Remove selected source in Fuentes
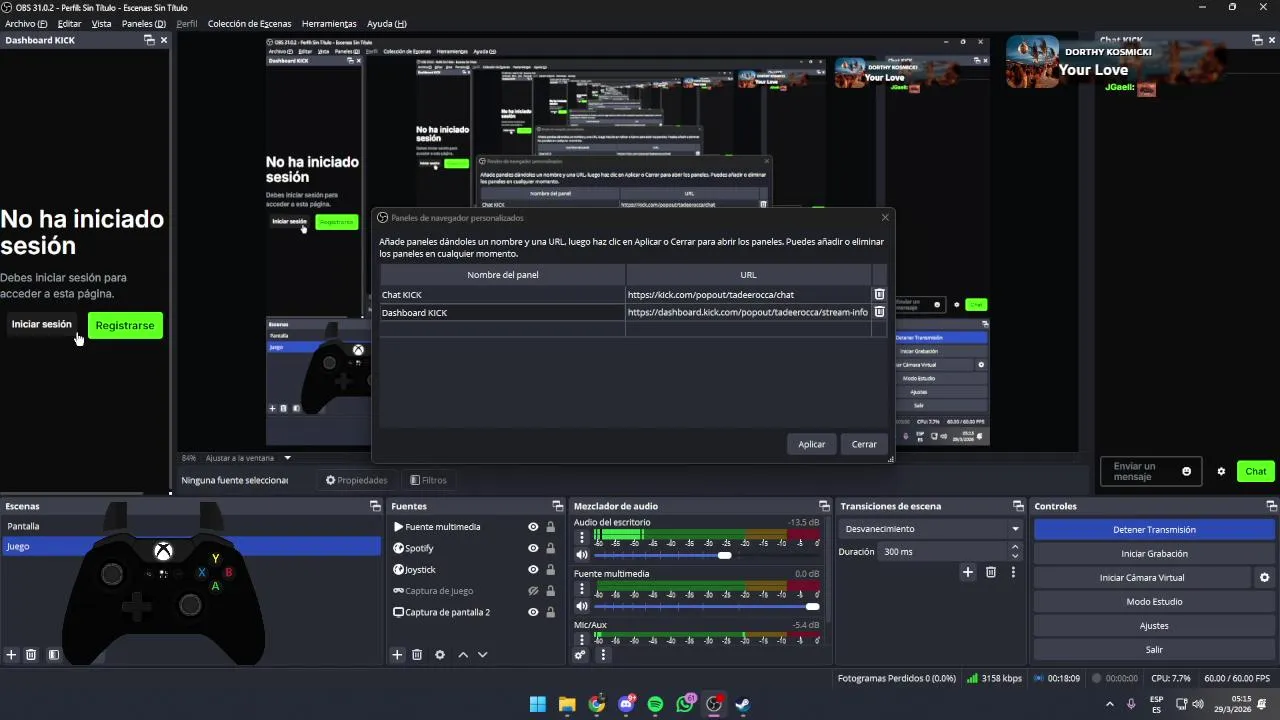Viewport: 1280px width, 720px height. (x=417, y=655)
